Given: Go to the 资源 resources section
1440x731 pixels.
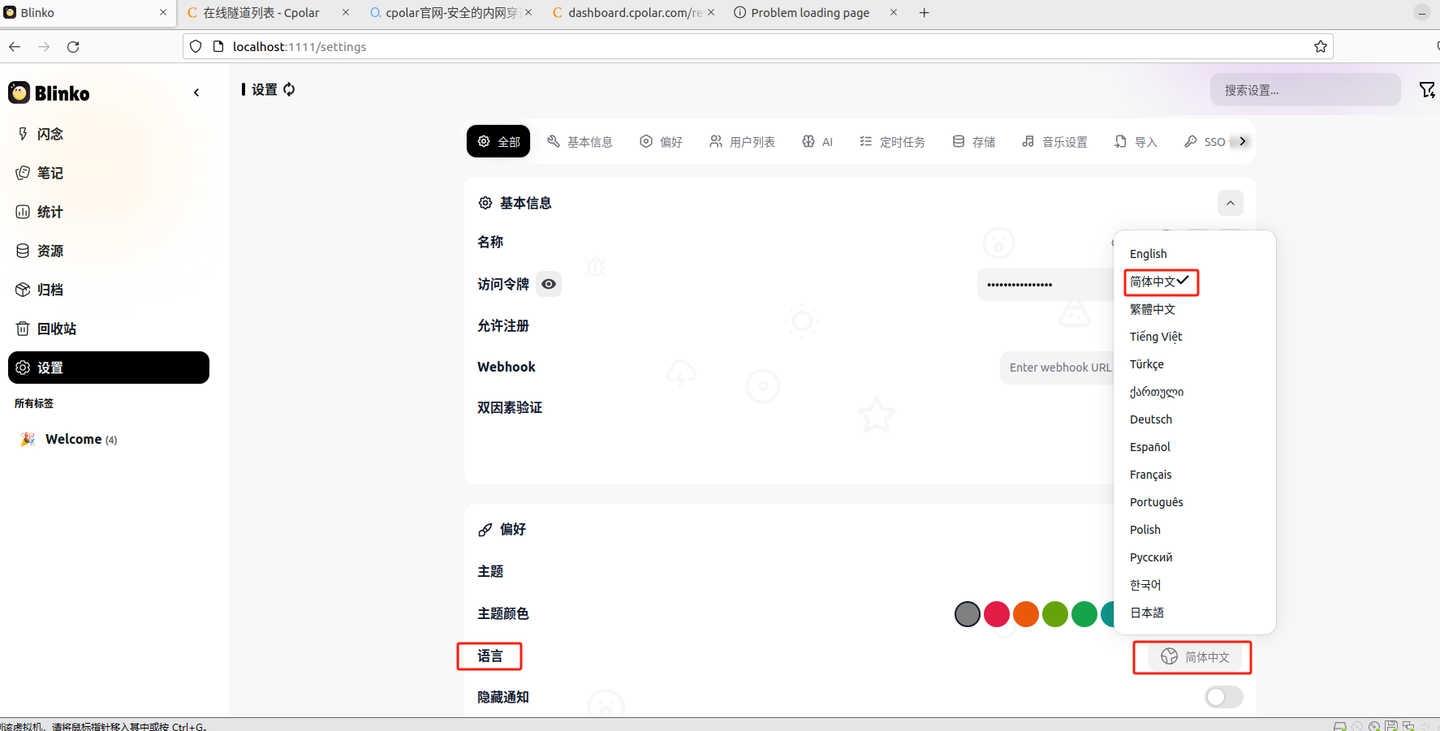Looking at the screenshot, I should tap(50, 250).
